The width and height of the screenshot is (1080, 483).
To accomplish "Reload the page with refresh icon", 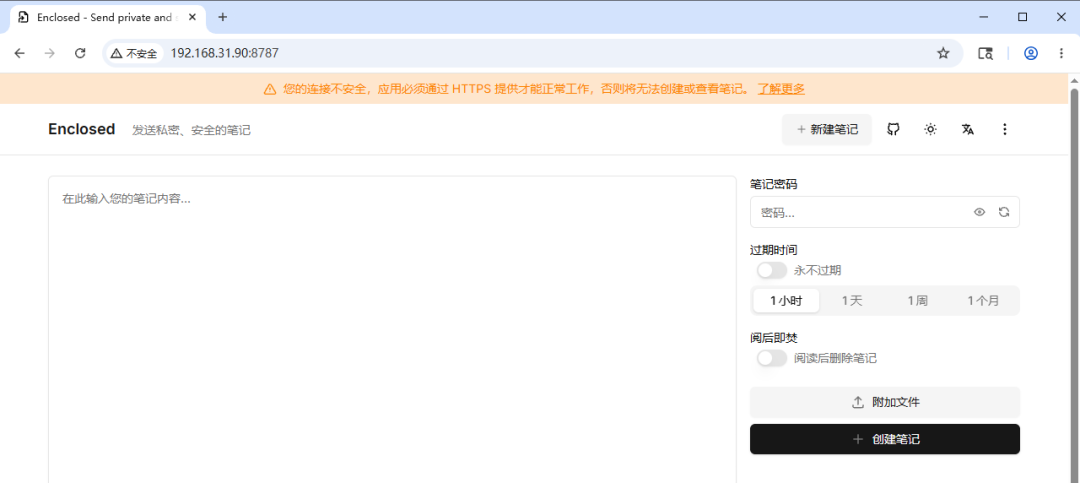I will pyautogui.click(x=80, y=53).
